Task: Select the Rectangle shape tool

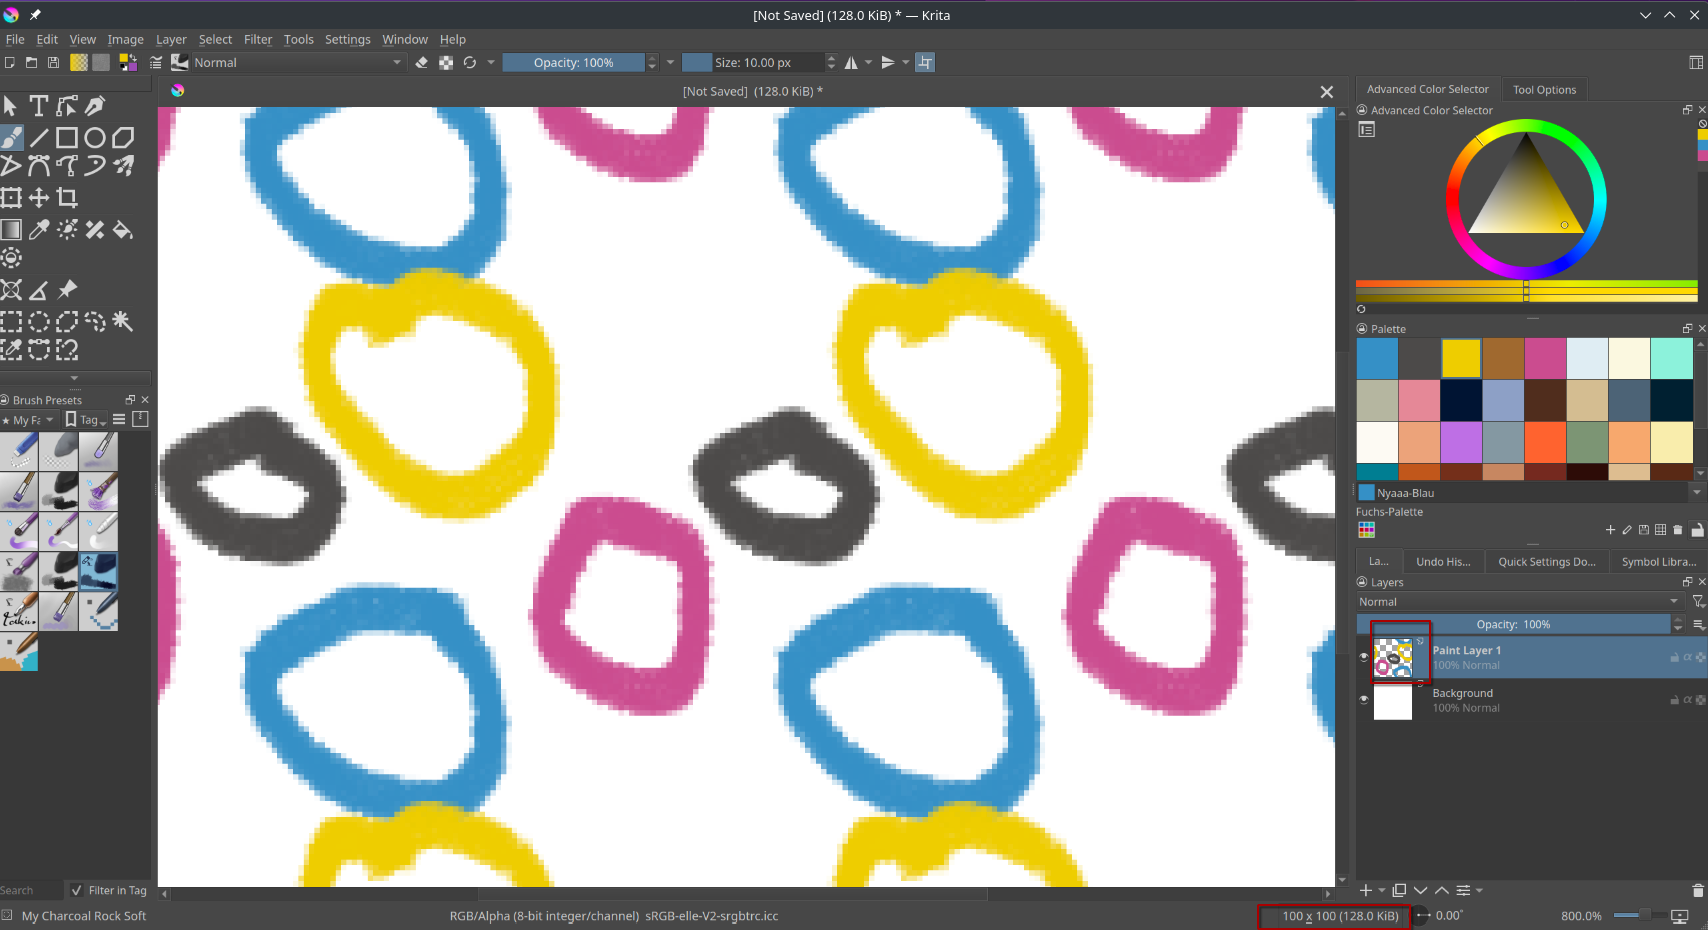Action: 67,138
